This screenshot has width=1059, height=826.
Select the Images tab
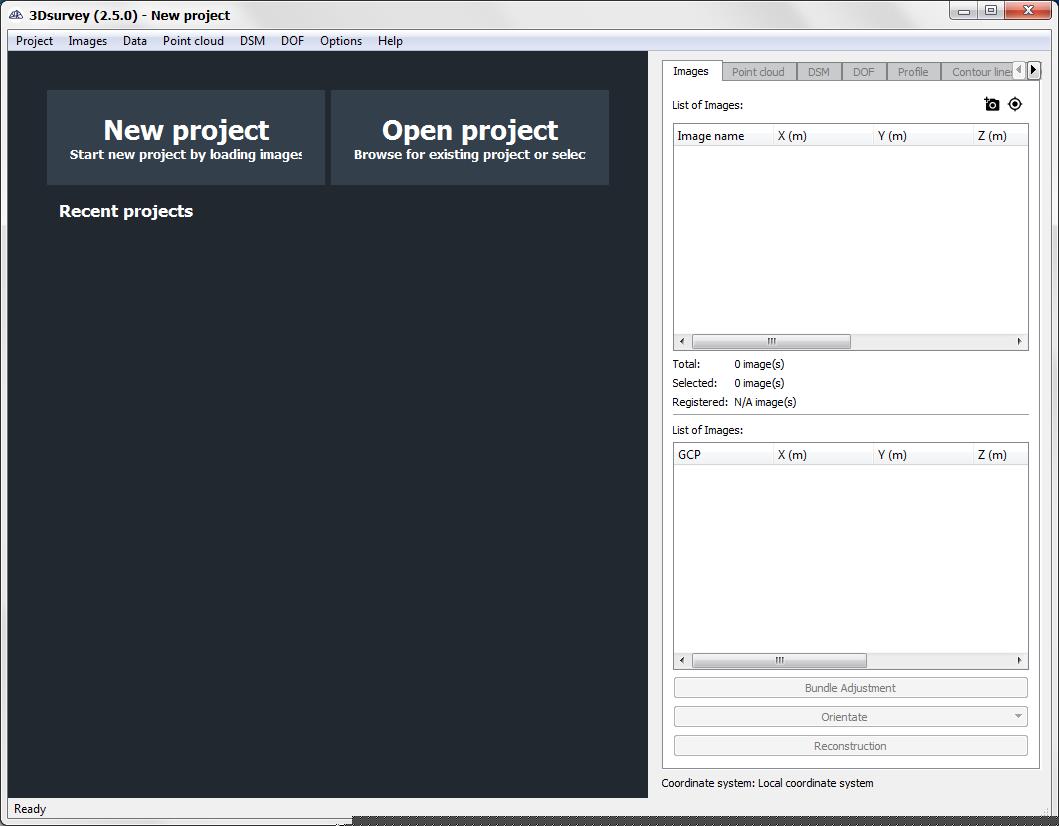[x=691, y=71]
